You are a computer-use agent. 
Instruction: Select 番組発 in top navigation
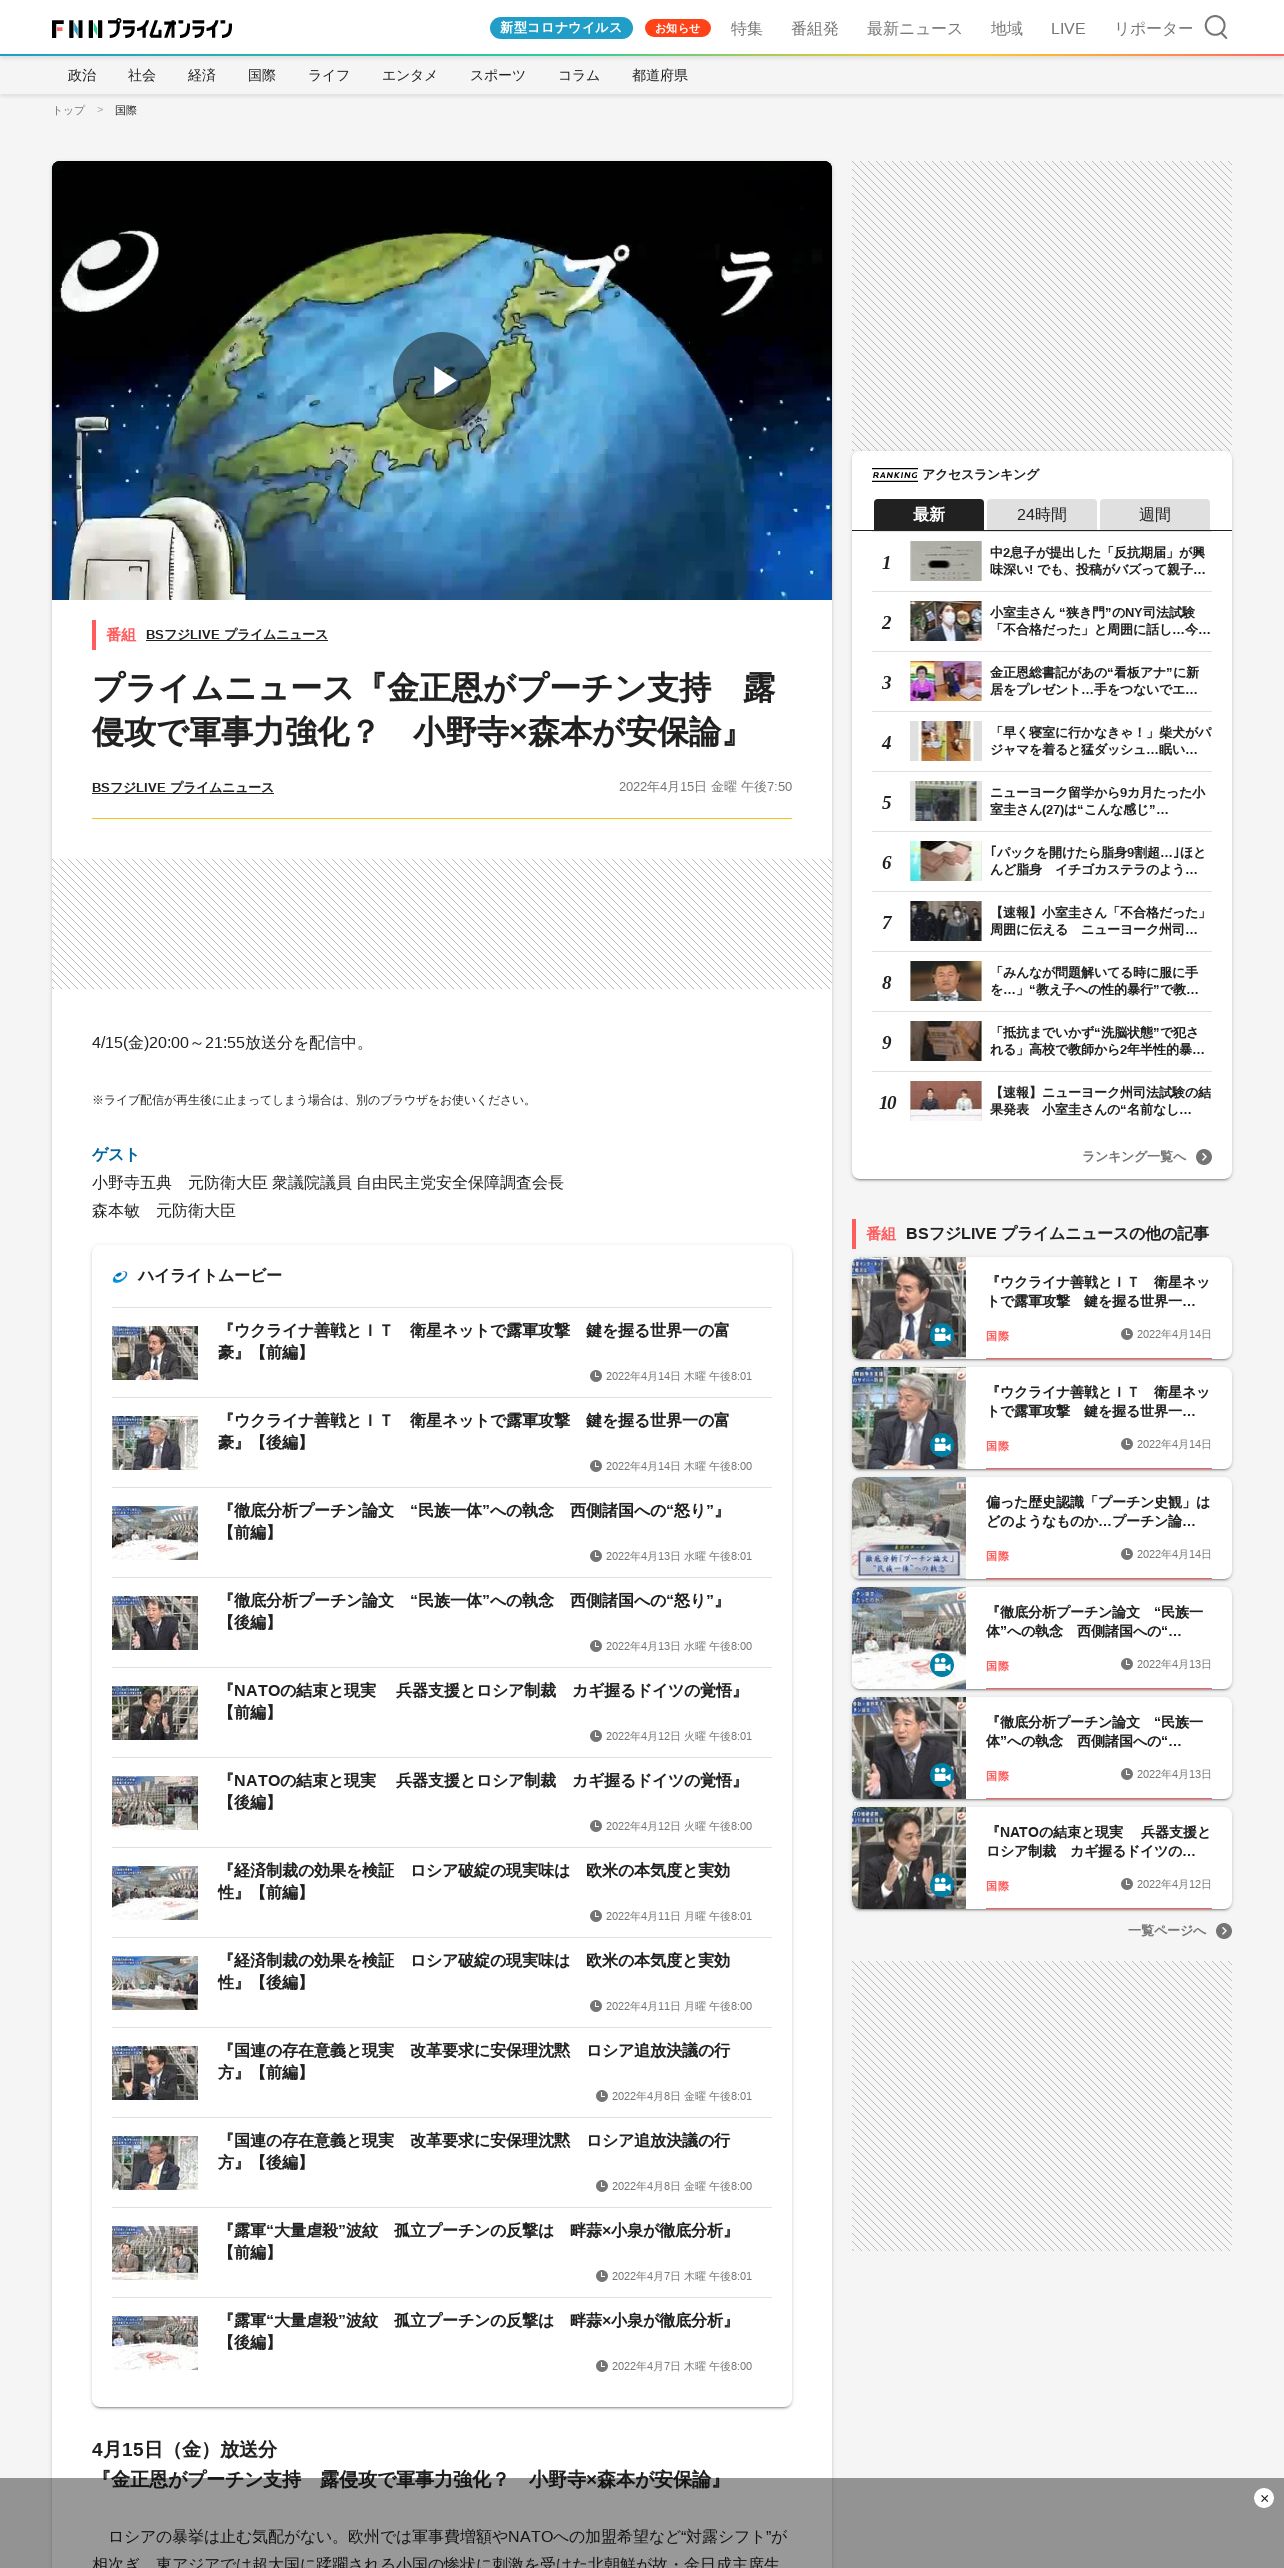815,29
